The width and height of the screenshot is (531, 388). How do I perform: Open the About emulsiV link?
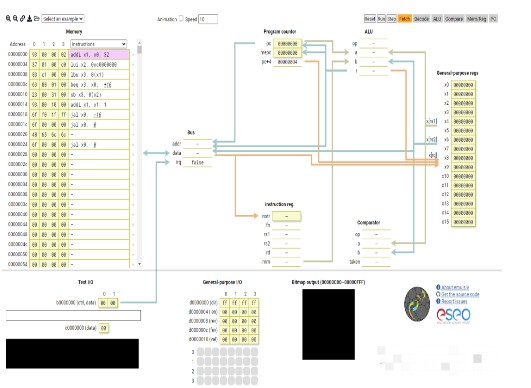[x=455, y=287]
